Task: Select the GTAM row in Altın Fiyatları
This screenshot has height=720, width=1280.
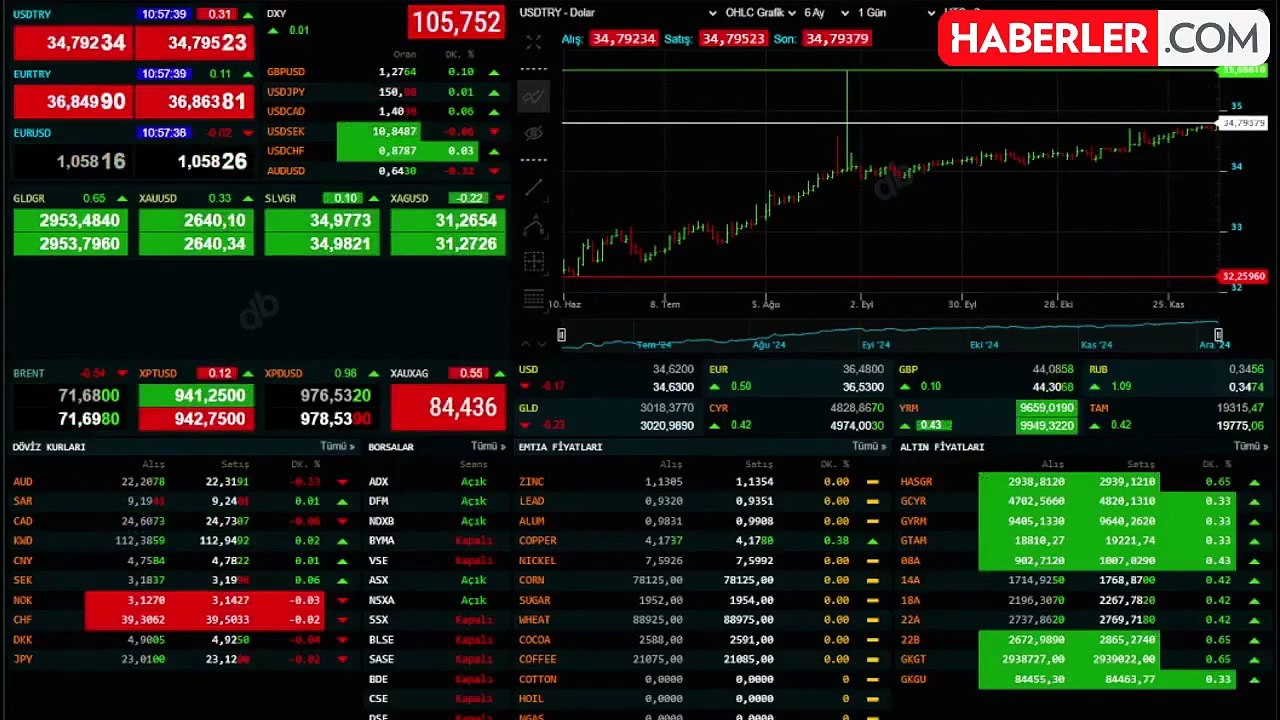Action: pos(1084,541)
